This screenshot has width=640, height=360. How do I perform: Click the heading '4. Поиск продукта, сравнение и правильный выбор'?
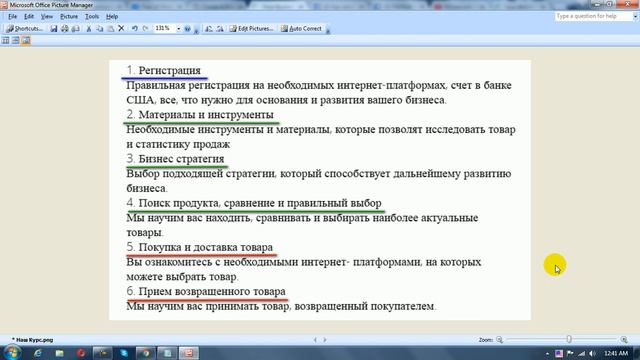pos(254,203)
